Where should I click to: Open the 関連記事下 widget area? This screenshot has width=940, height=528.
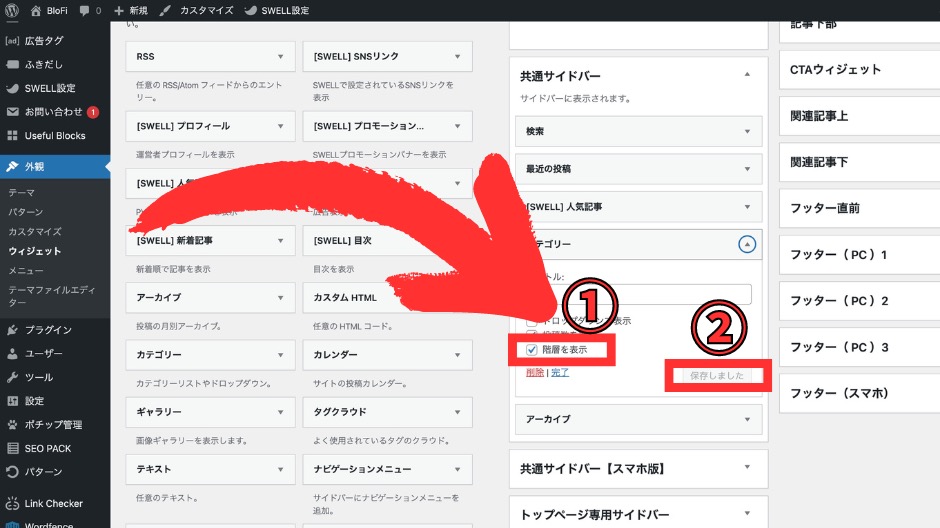(860, 162)
